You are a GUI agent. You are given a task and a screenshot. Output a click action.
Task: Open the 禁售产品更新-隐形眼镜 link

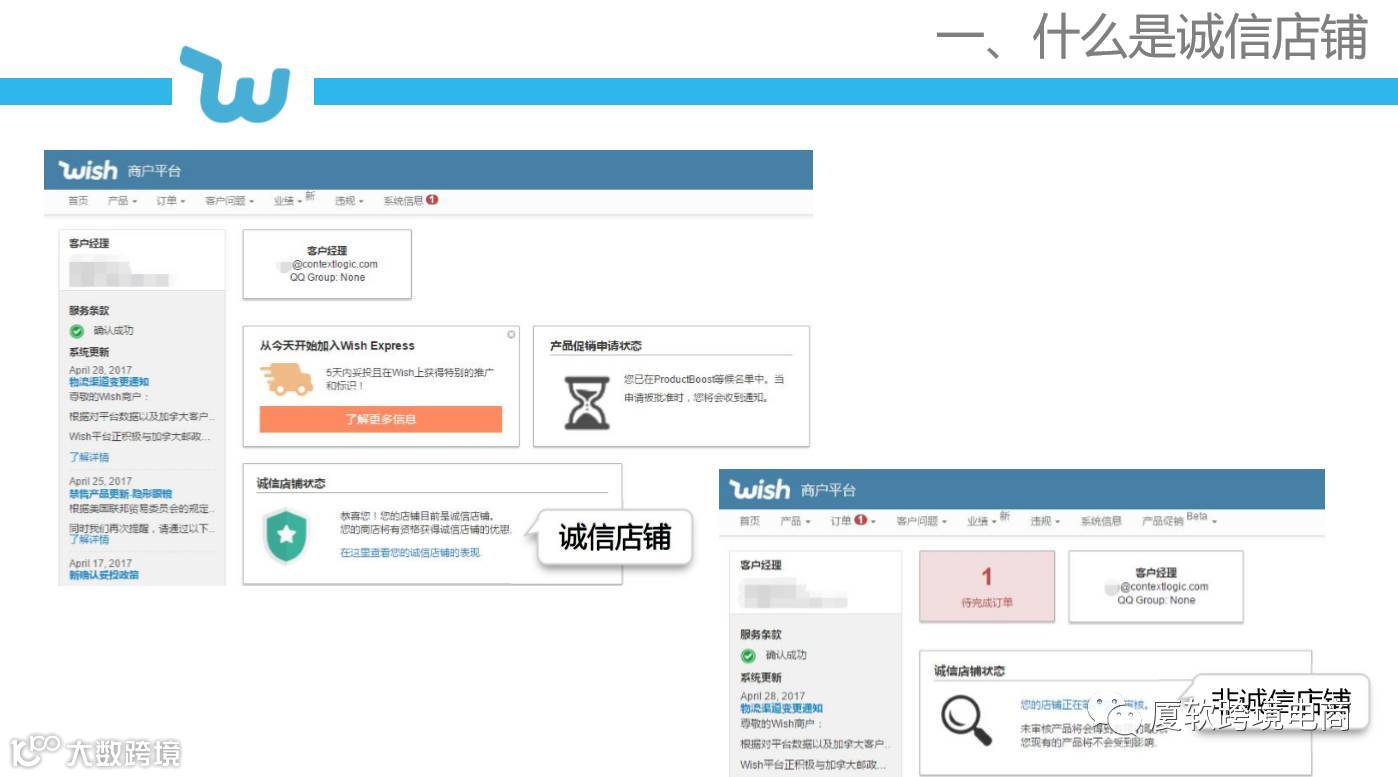coord(120,494)
